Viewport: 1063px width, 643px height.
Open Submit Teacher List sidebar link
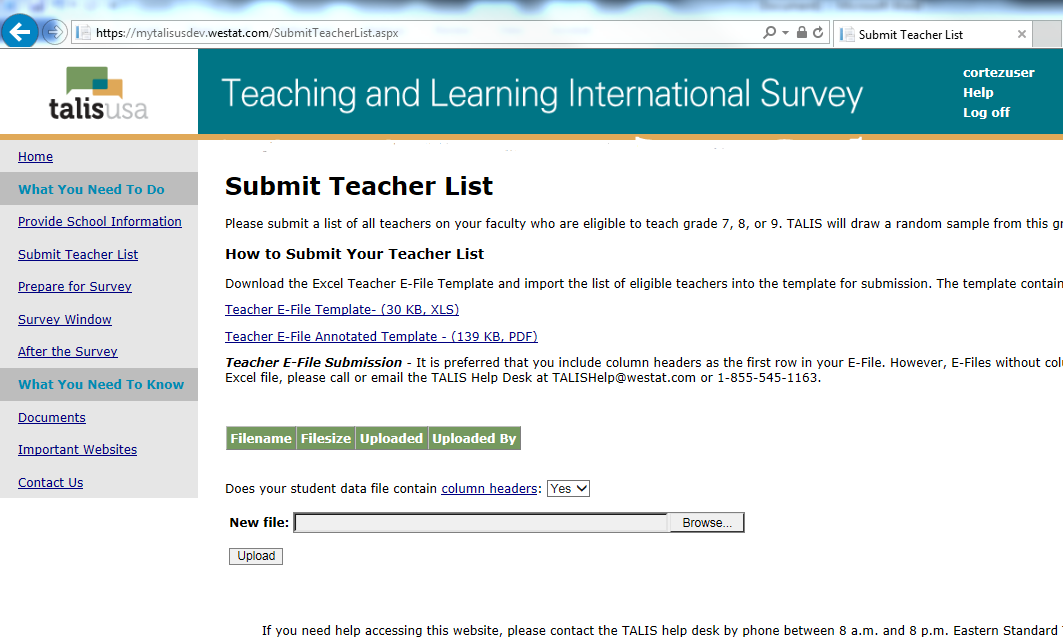(x=78, y=254)
